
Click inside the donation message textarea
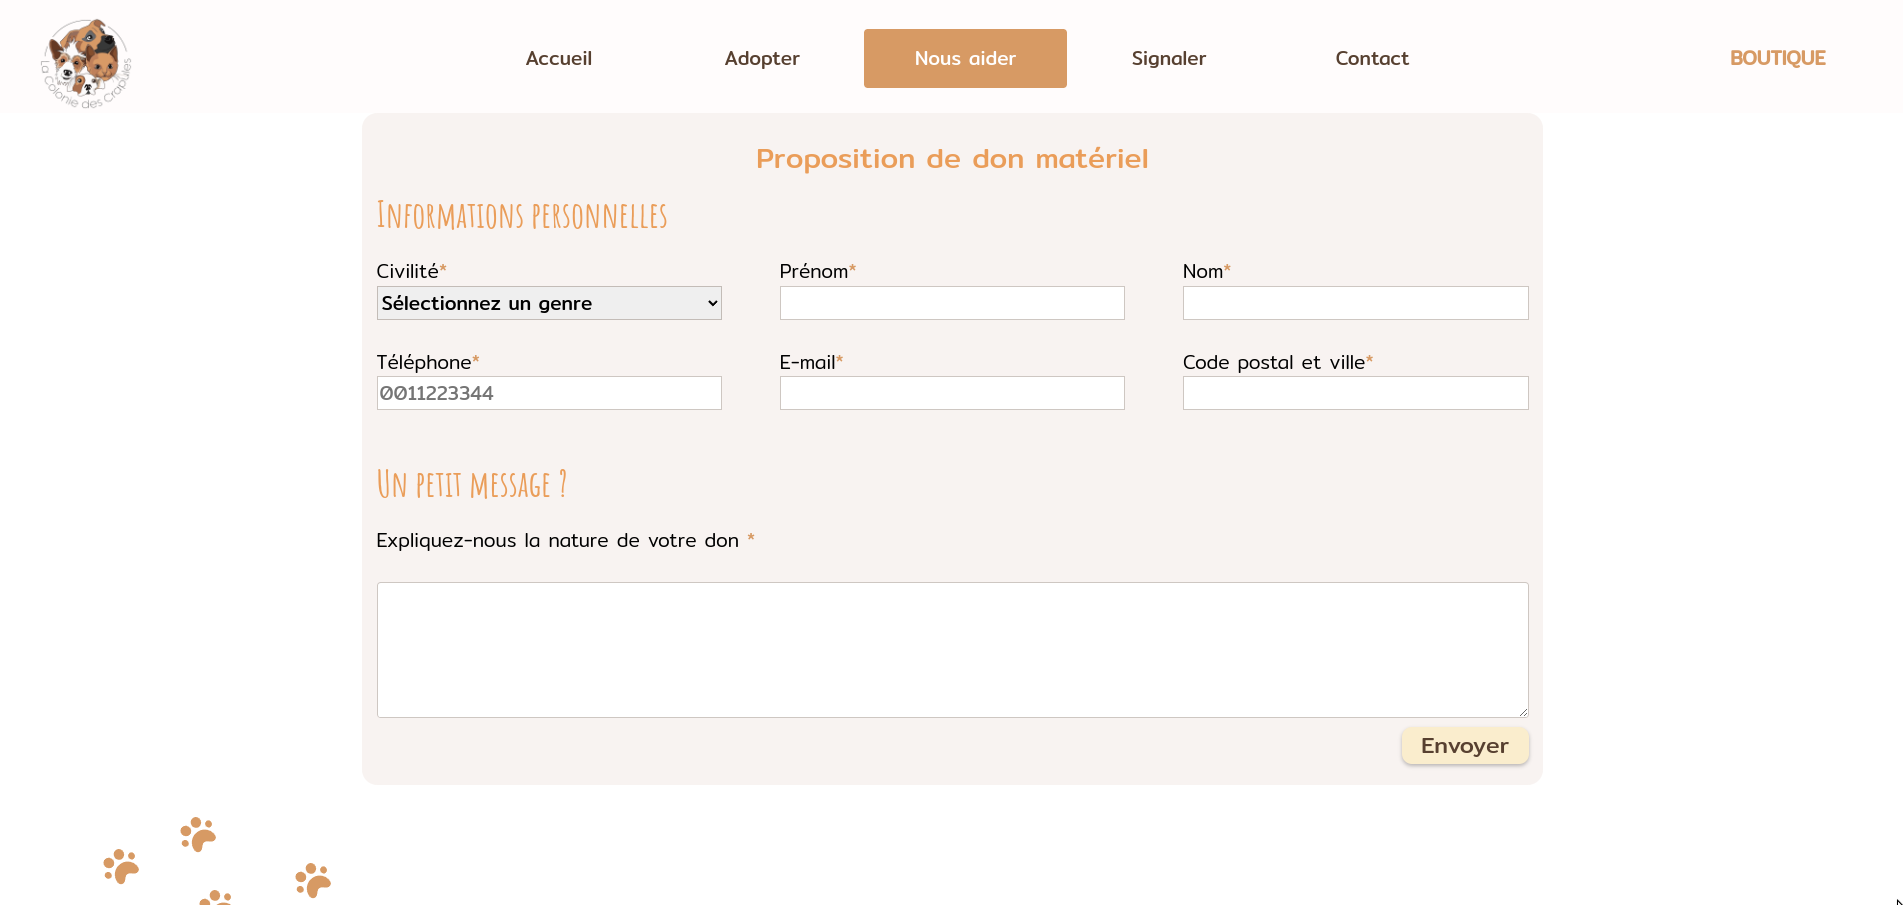[x=952, y=649]
